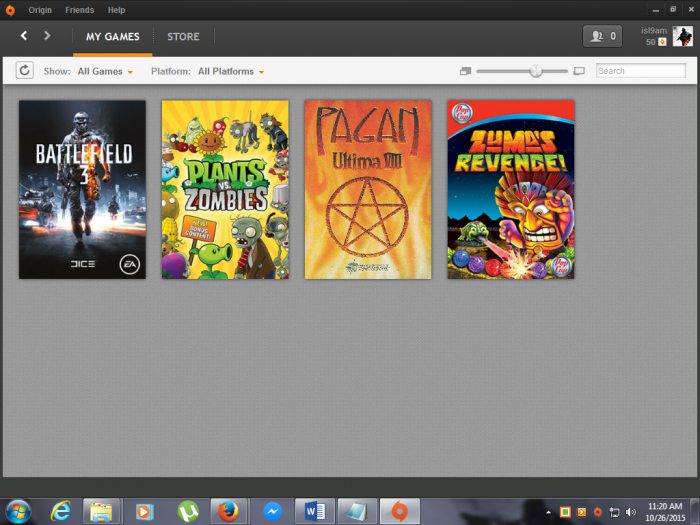The height and width of the screenshot is (525, 700).
Task: Open the Origin menu
Action: click(x=40, y=10)
